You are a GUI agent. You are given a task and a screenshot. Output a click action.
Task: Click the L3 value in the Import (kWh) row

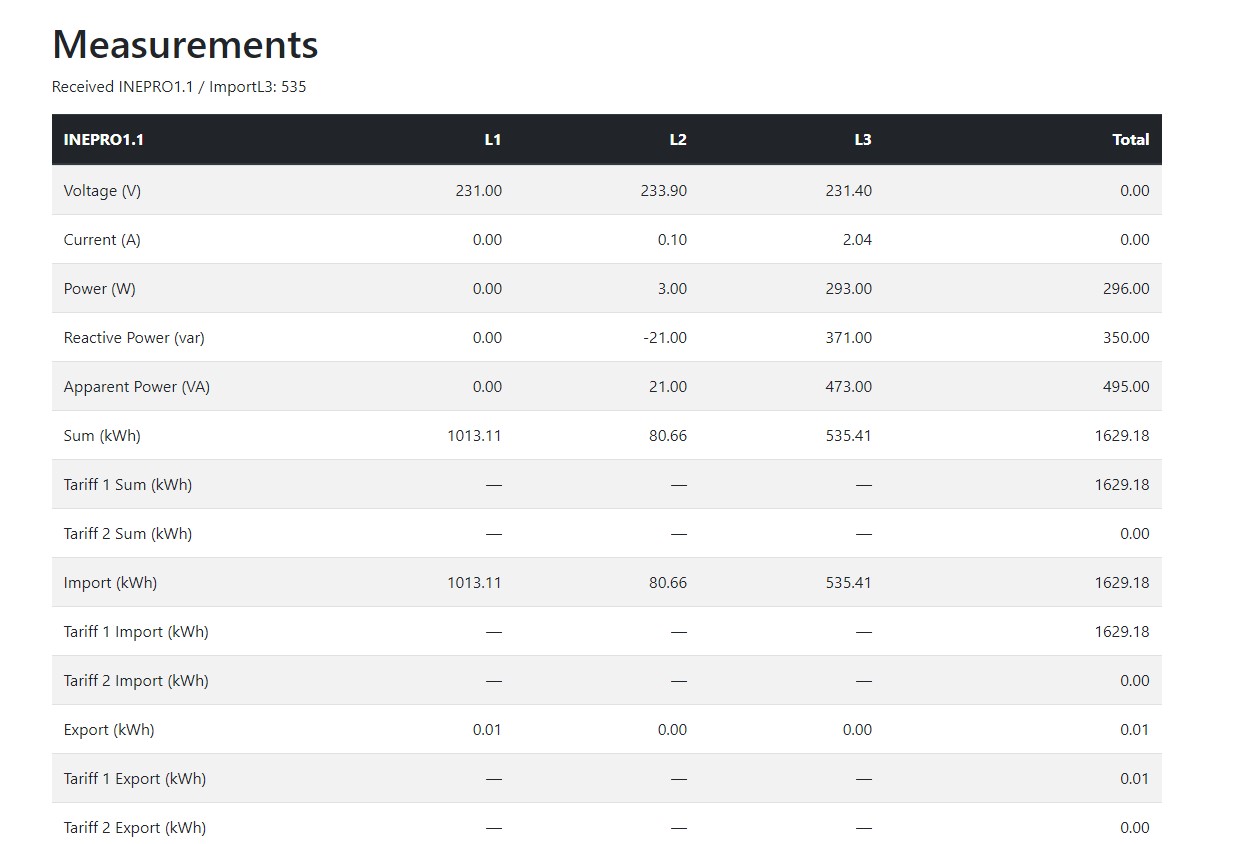click(x=848, y=583)
